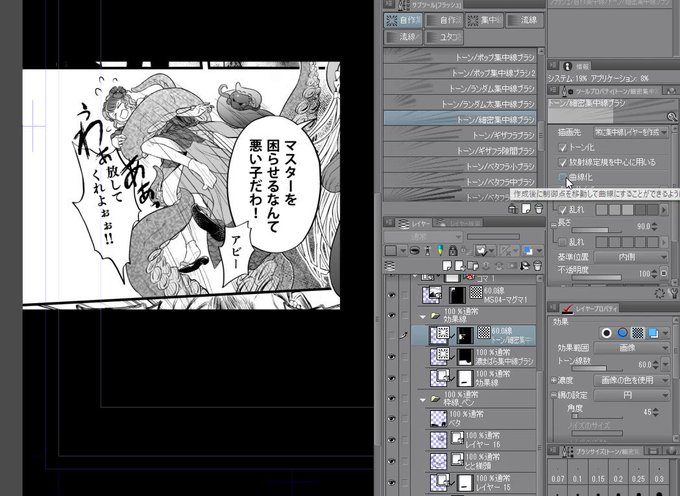Screen dimensions: 680x496
Task: Click the layer color change icon
Action: [528, 250]
